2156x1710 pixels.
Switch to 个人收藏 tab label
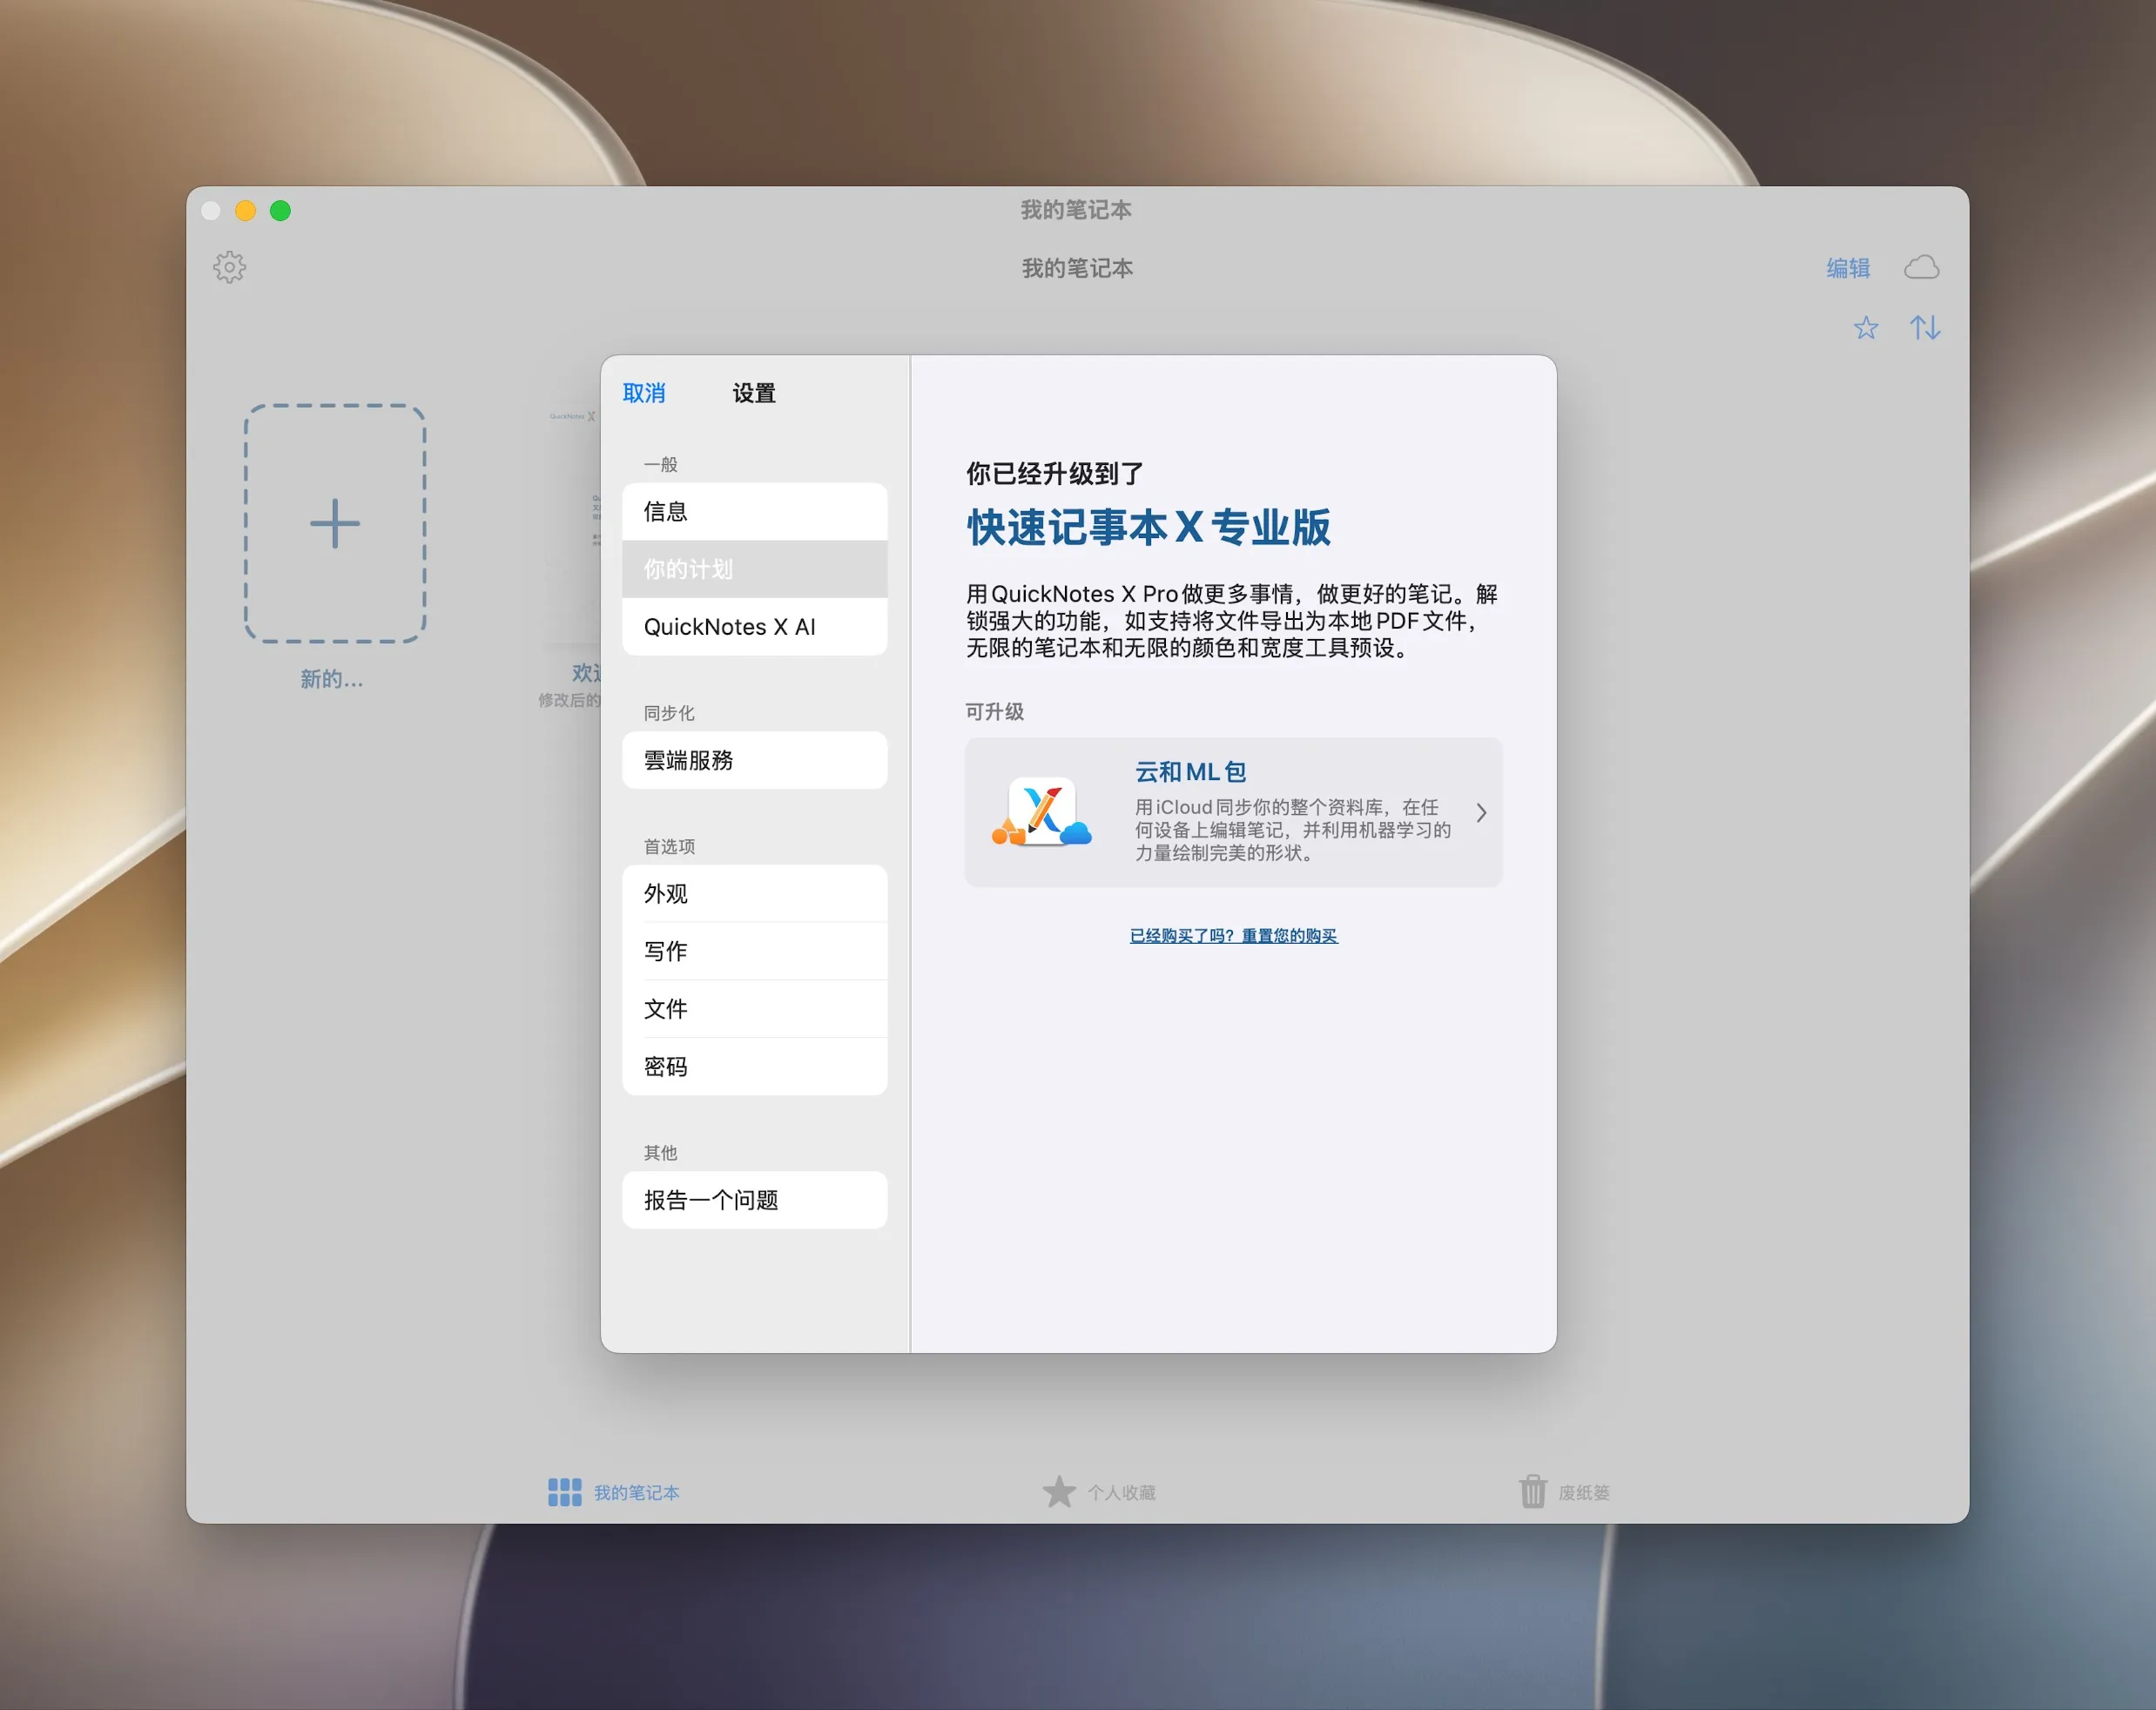point(1122,1493)
